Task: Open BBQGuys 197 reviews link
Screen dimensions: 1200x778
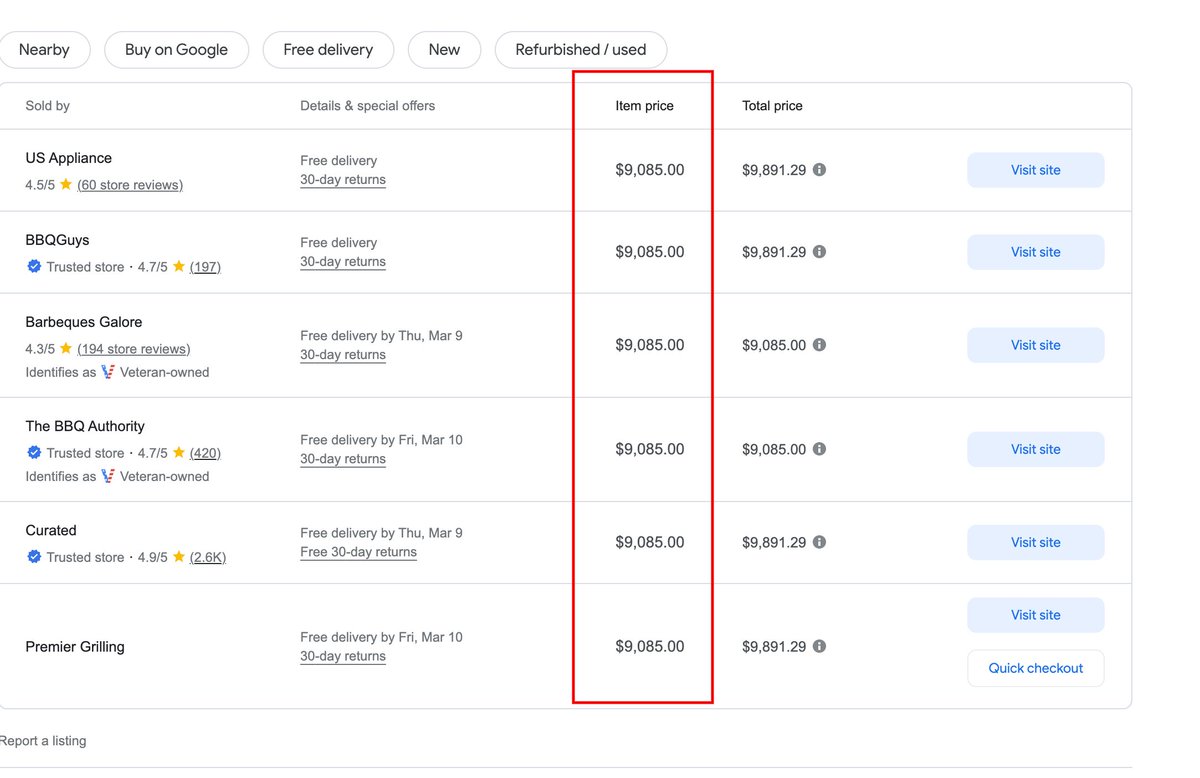Action: [x=205, y=267]
